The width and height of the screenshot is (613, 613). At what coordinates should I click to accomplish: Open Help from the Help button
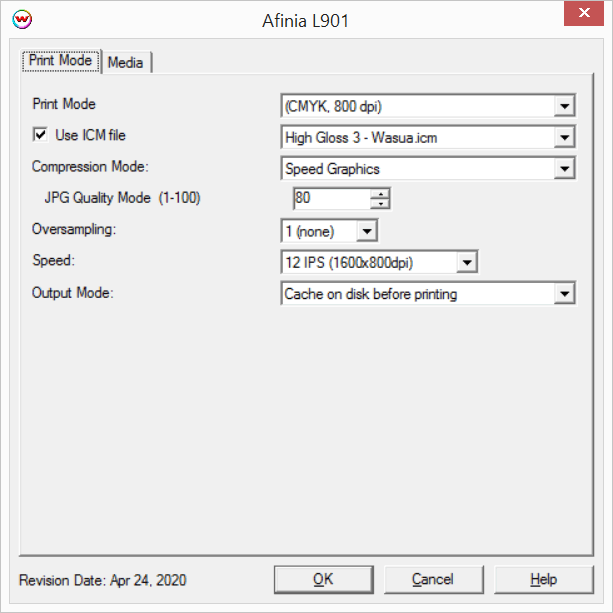[543, 579]
